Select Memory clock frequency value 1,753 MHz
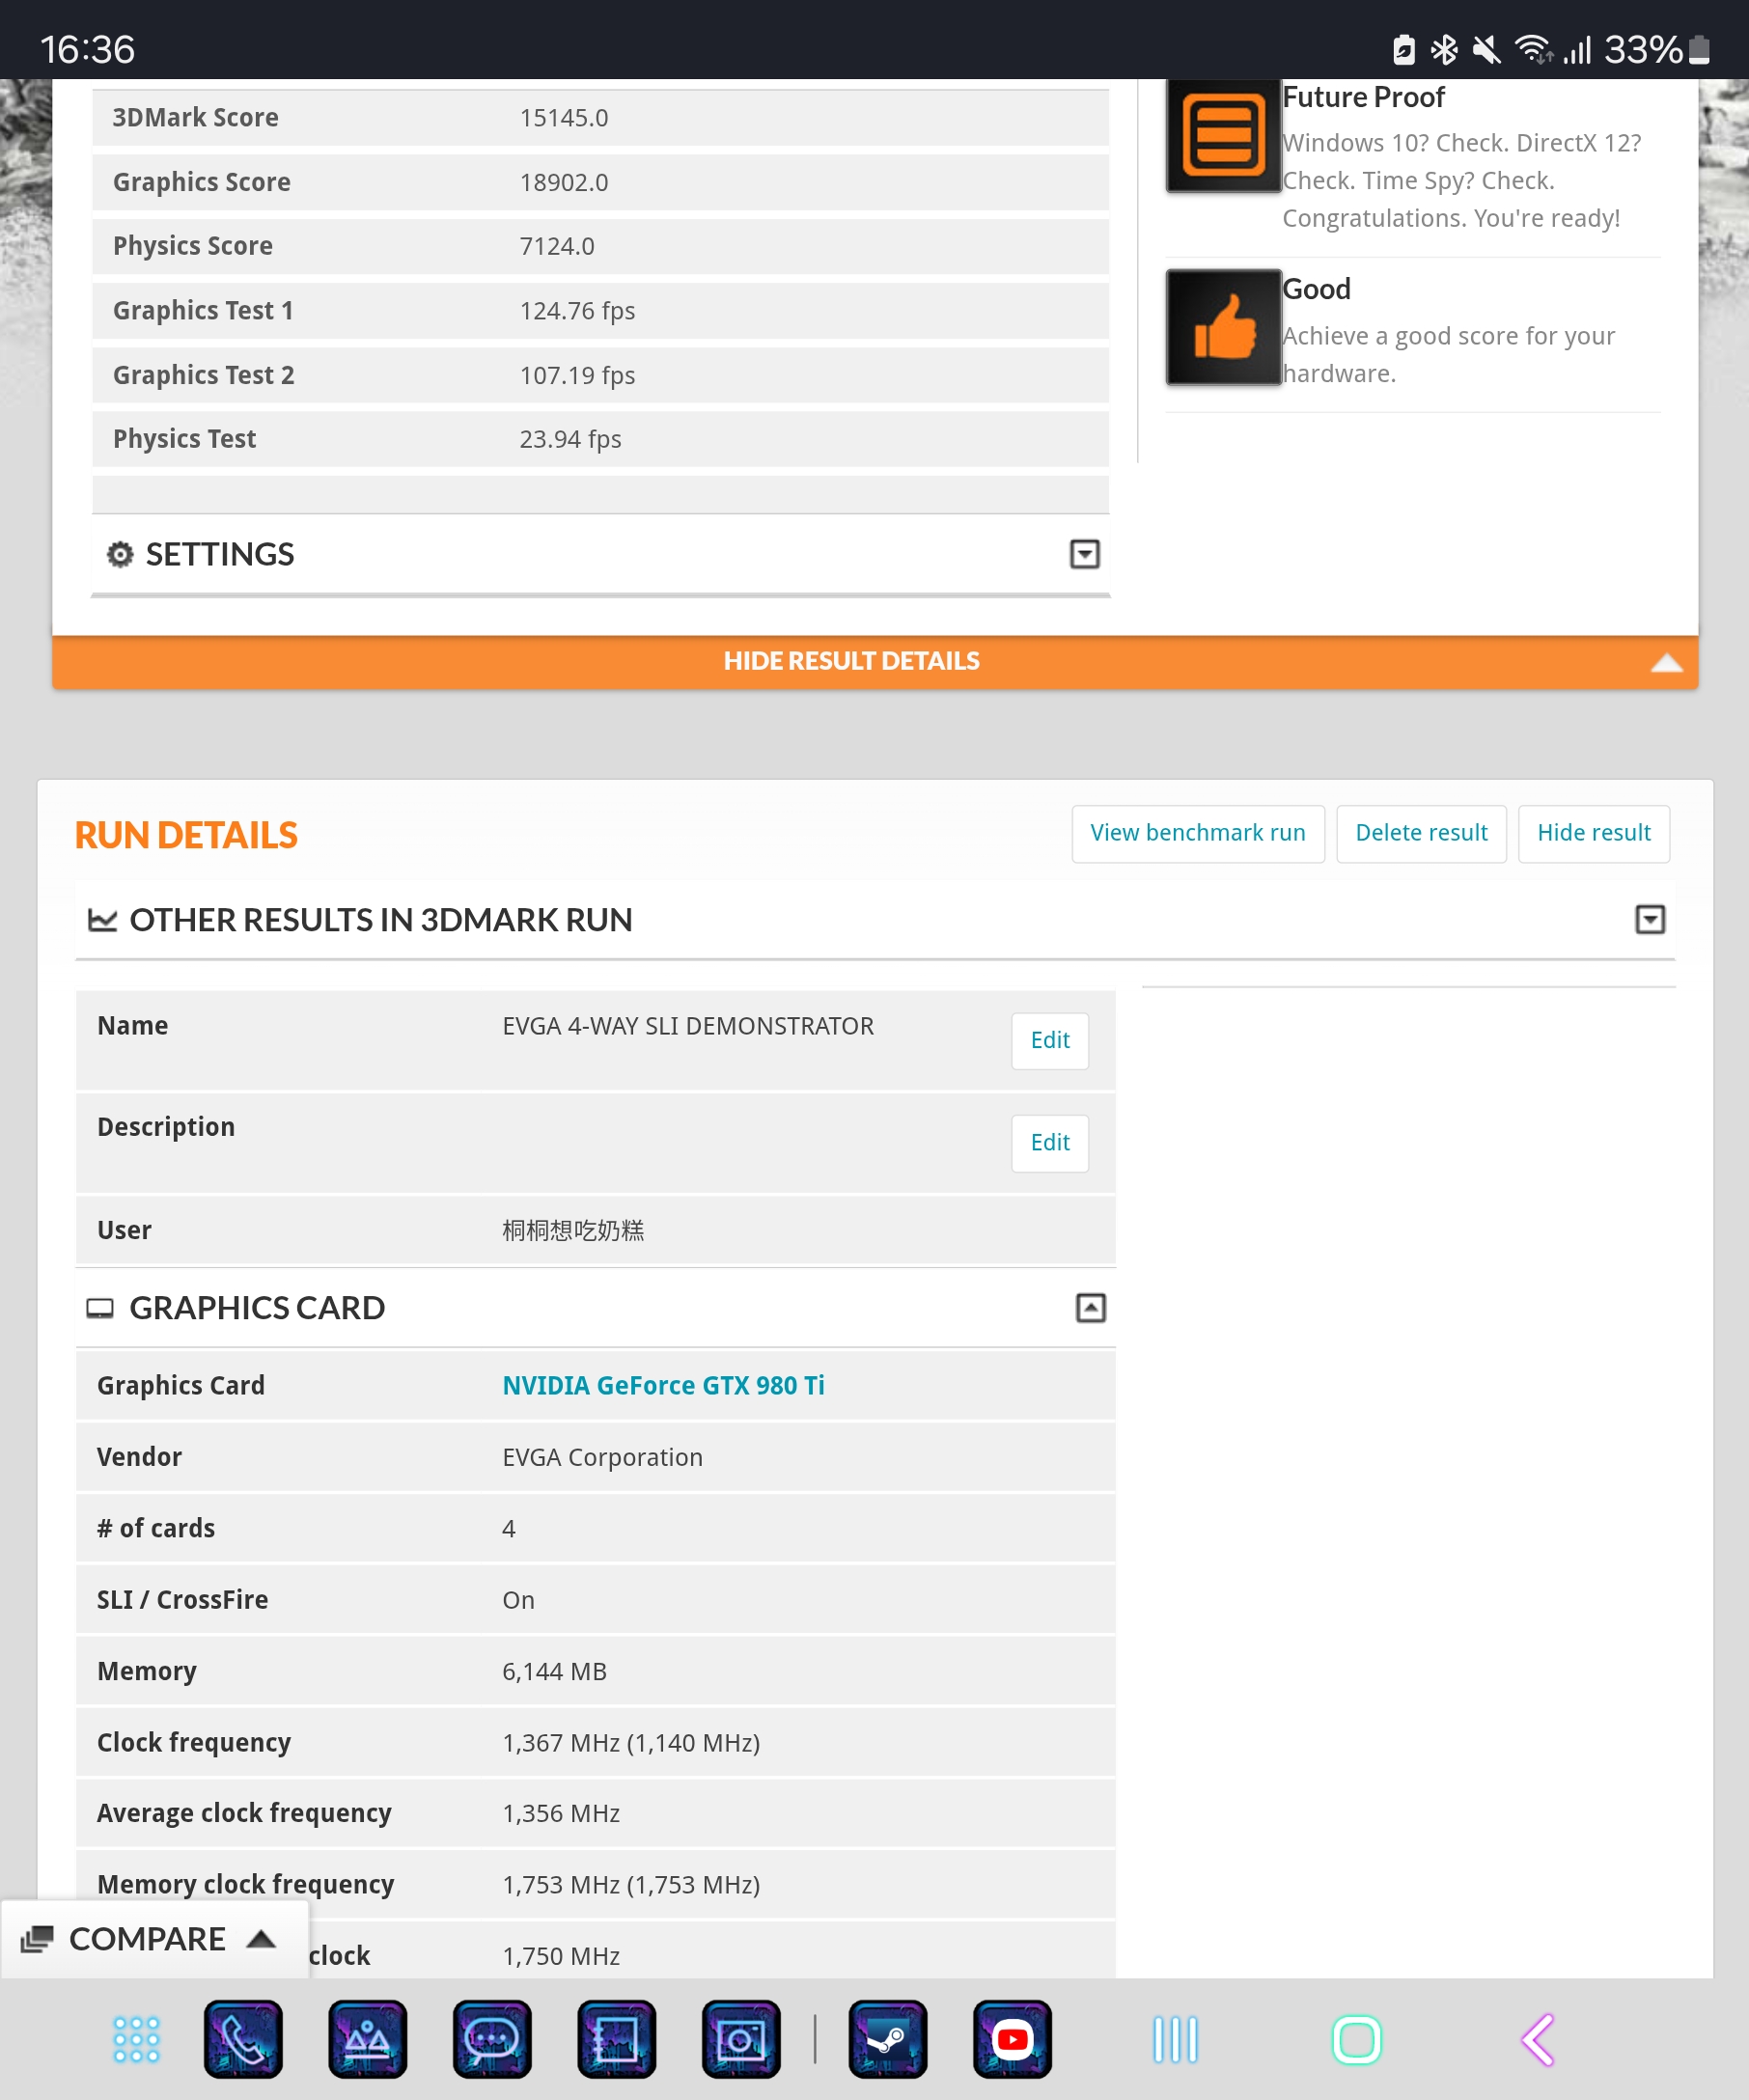 (631, 1885)
